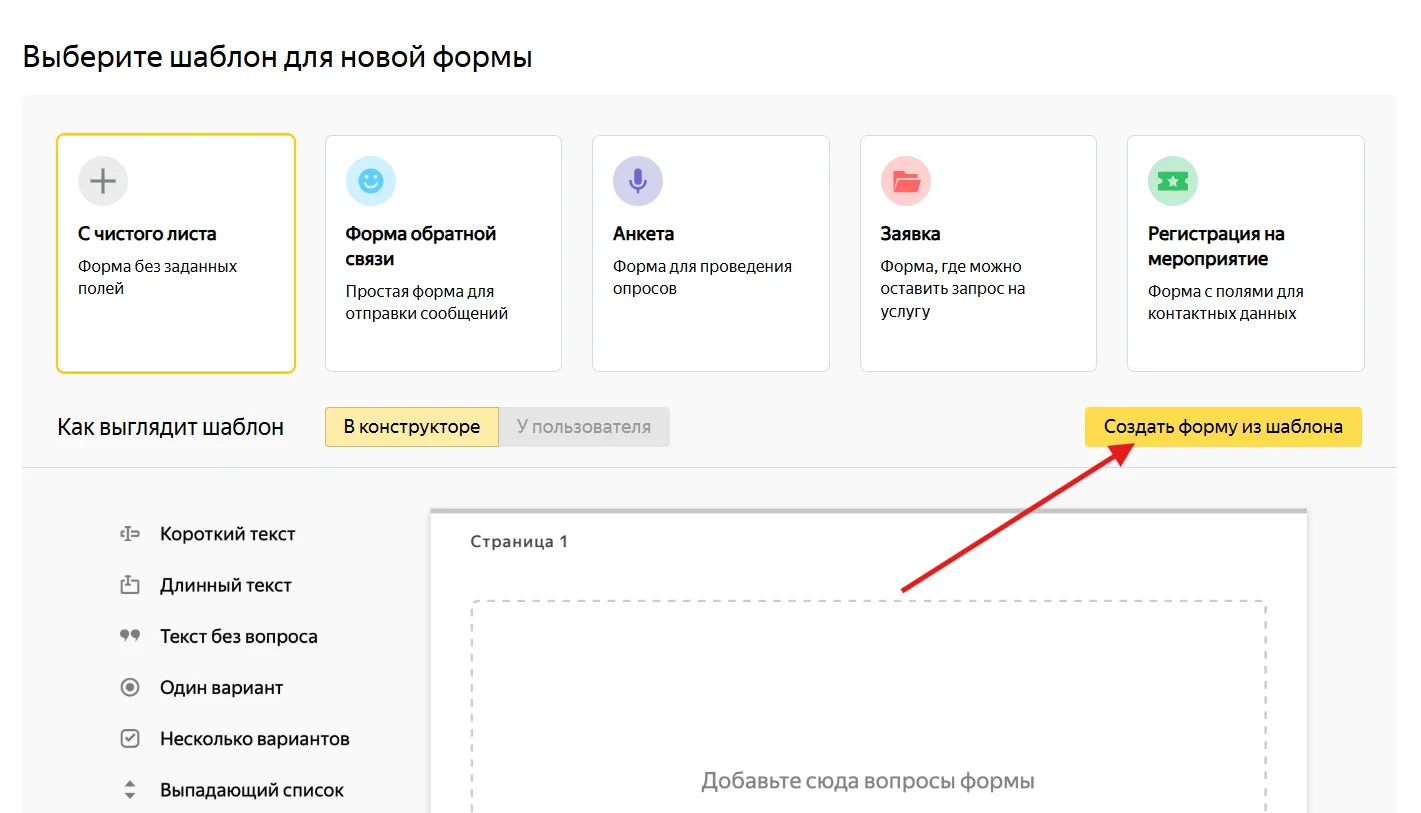Select the С чистого листа template card
This screenshot has height=813, width=1421.
point(176,253)
